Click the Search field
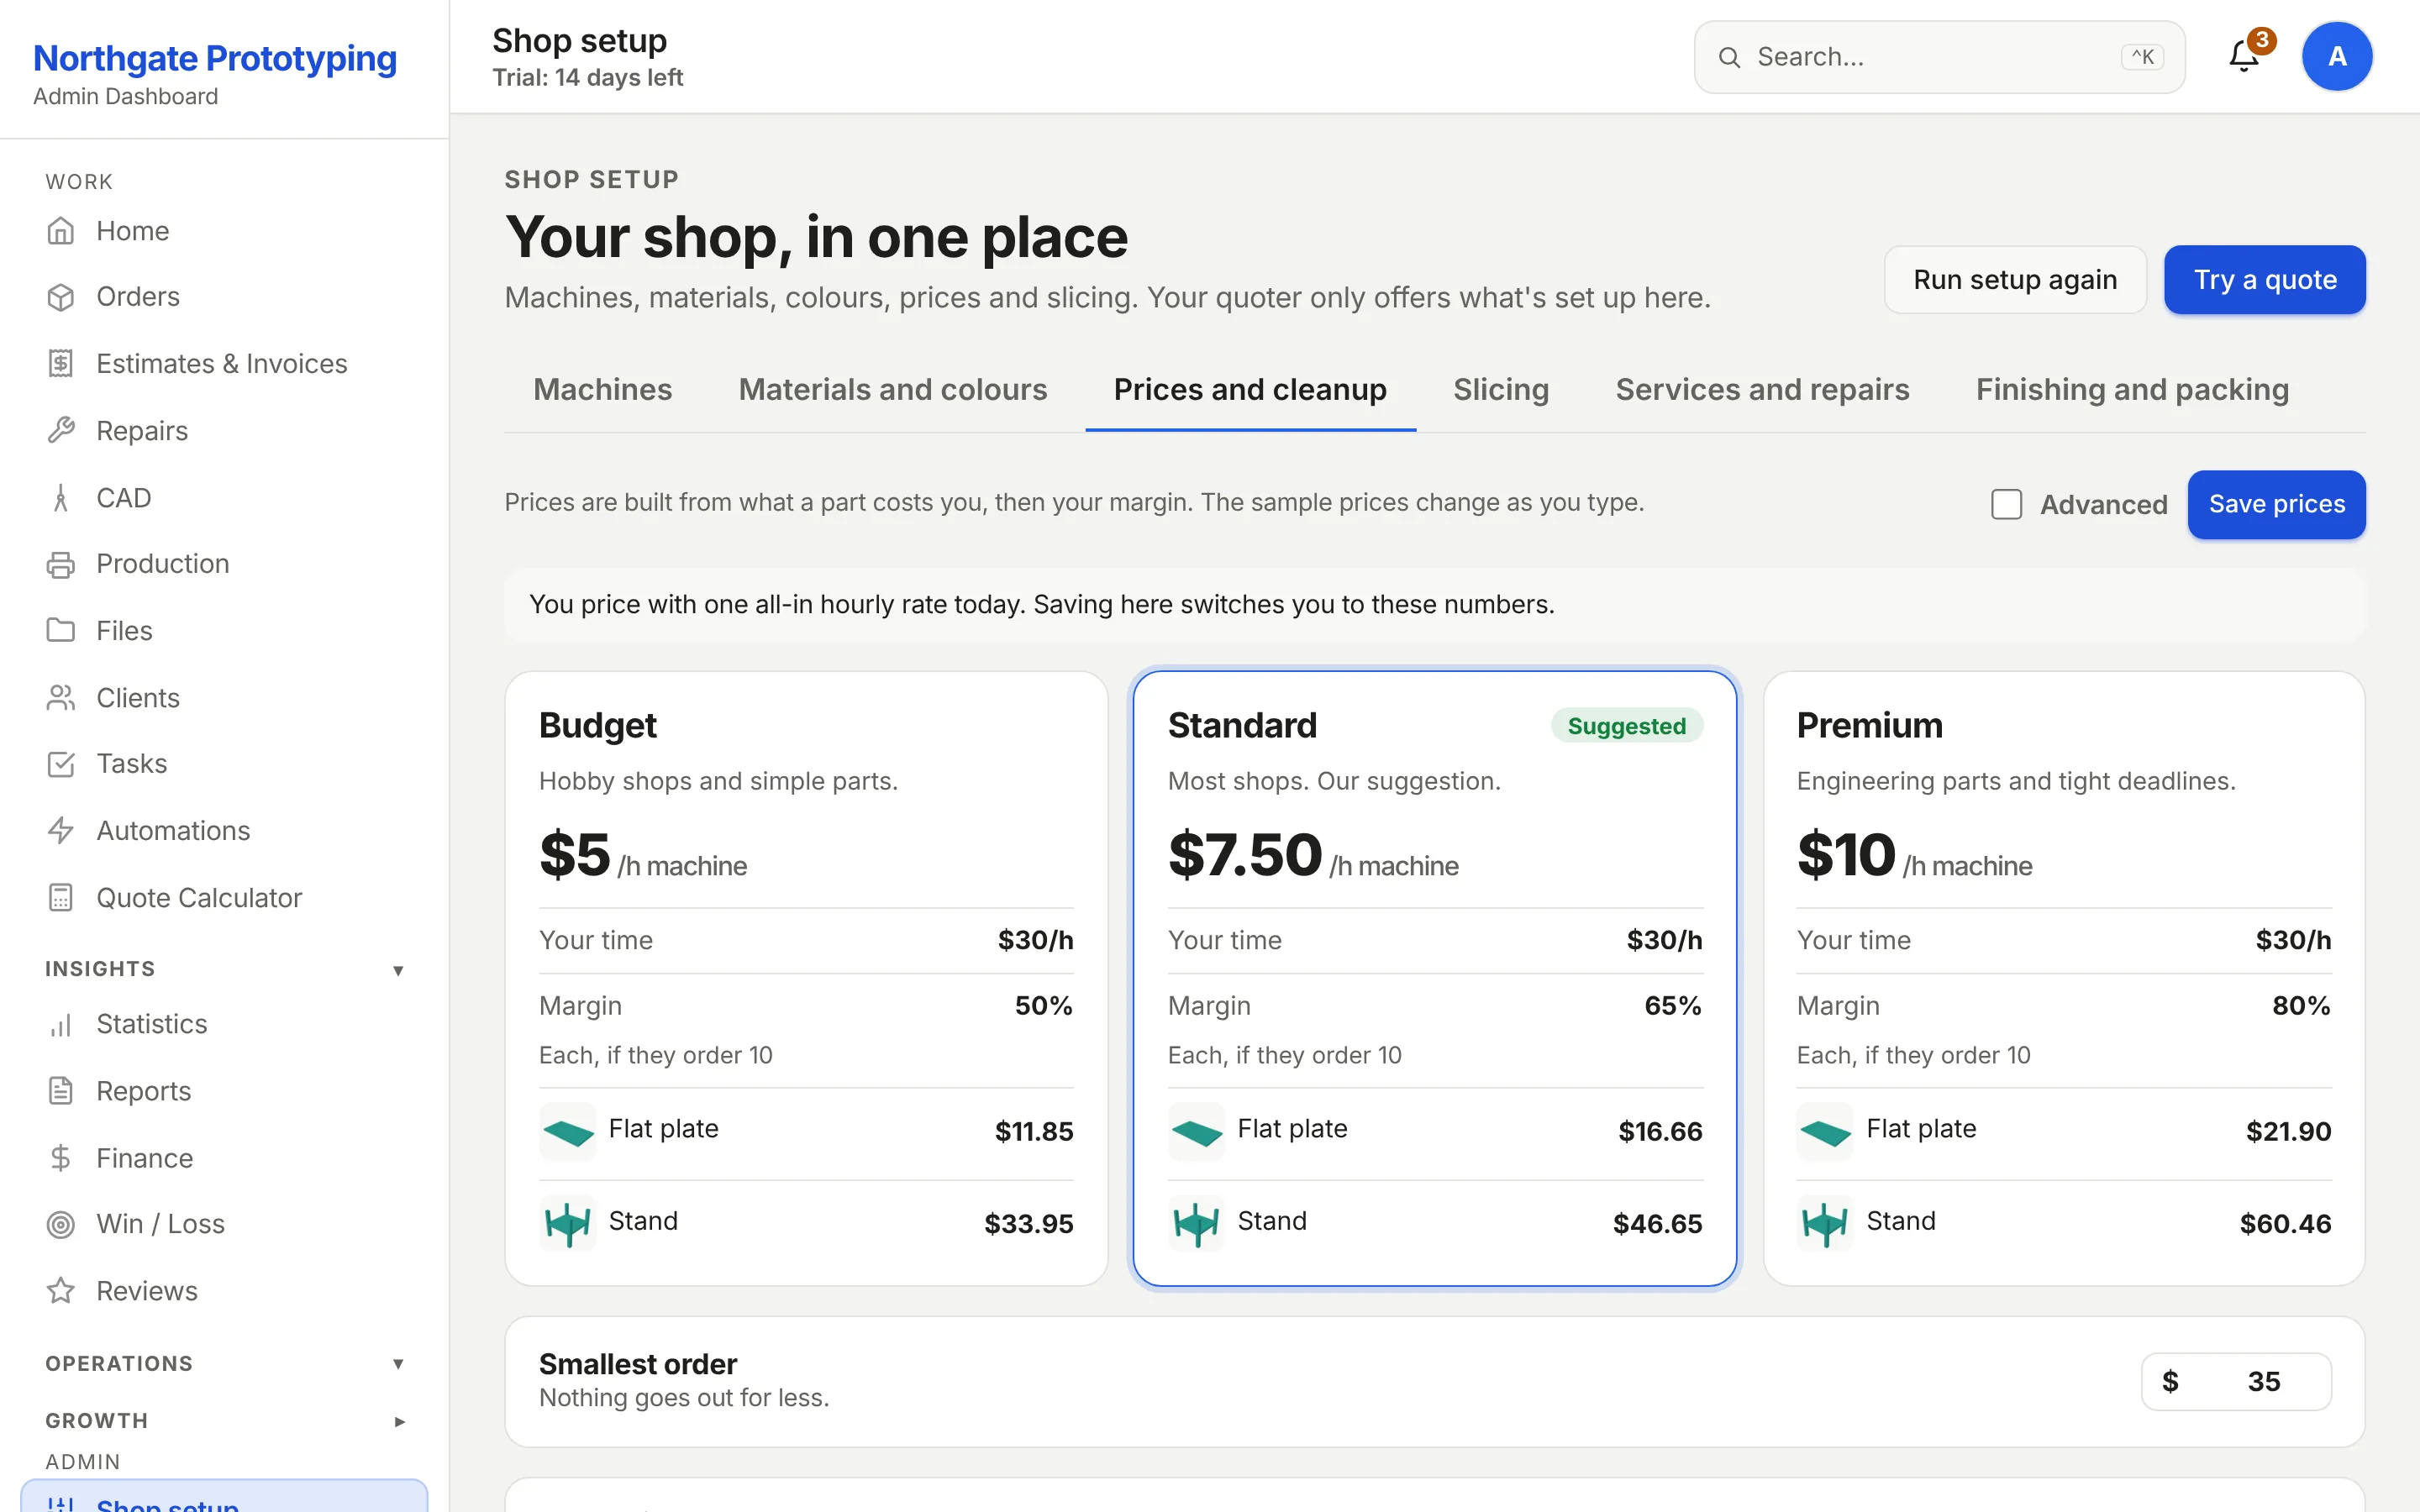Viewport: 2420px width, 1512px height. pos(1939,57)
